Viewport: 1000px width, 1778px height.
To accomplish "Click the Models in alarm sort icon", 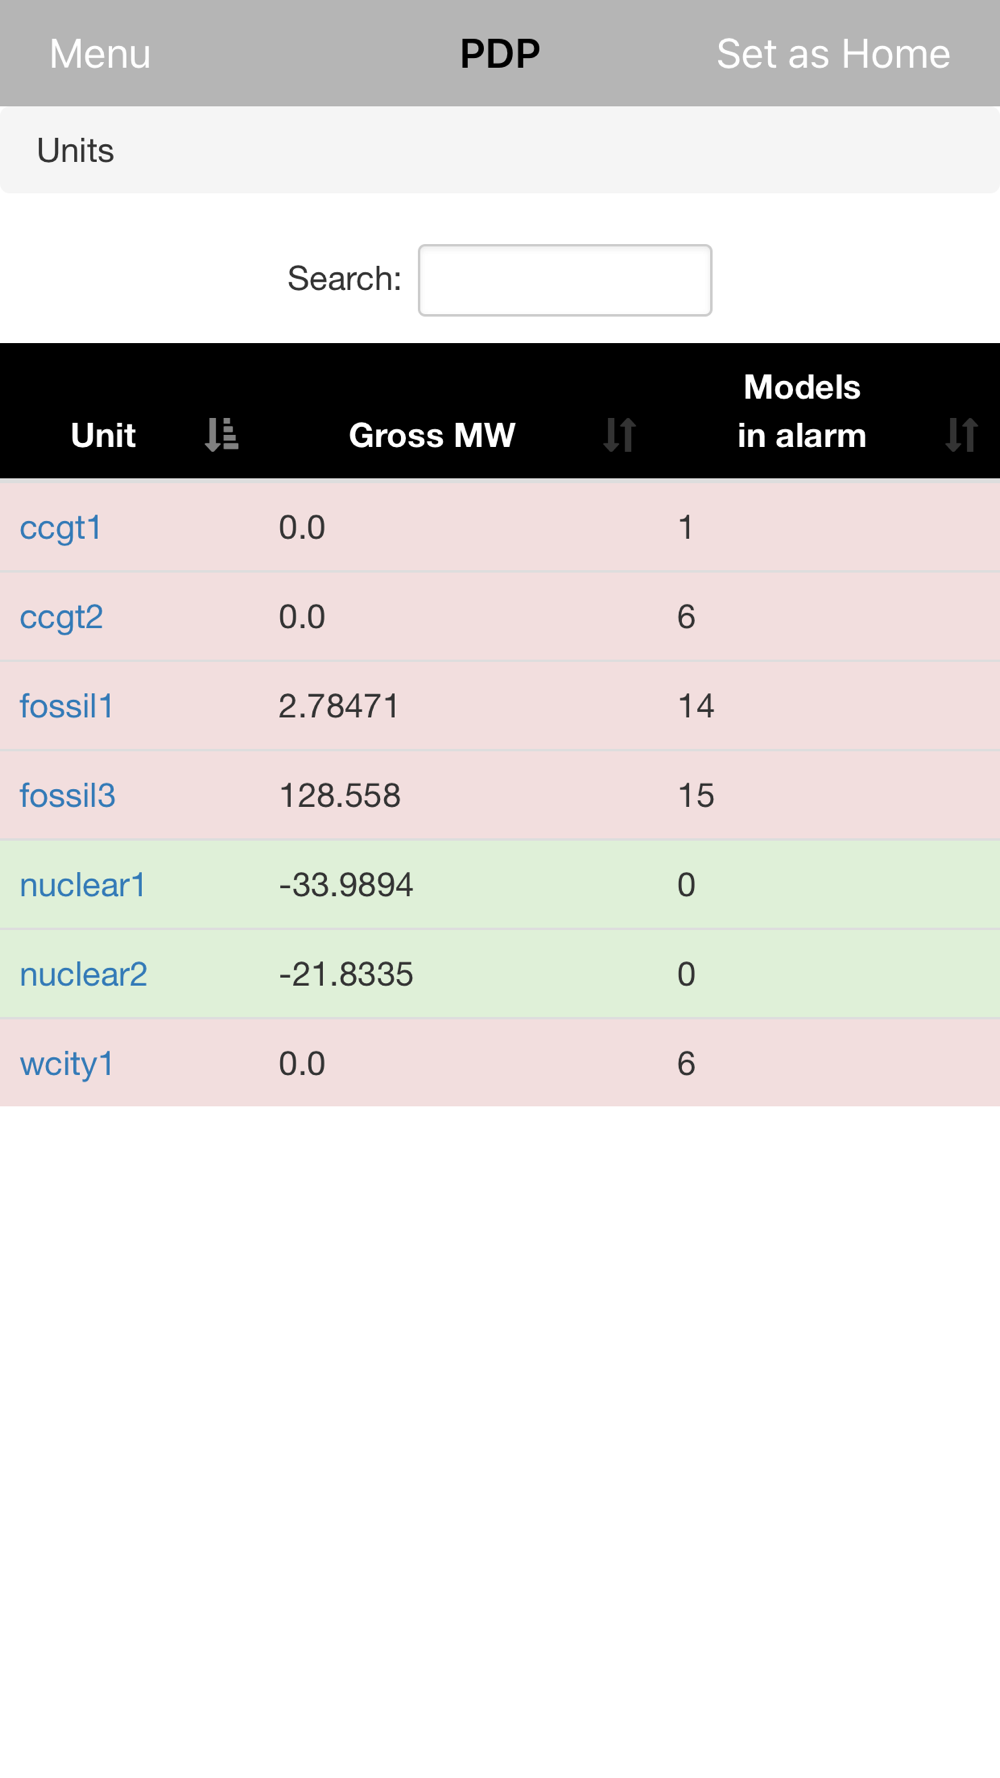I will pos(961,435).
